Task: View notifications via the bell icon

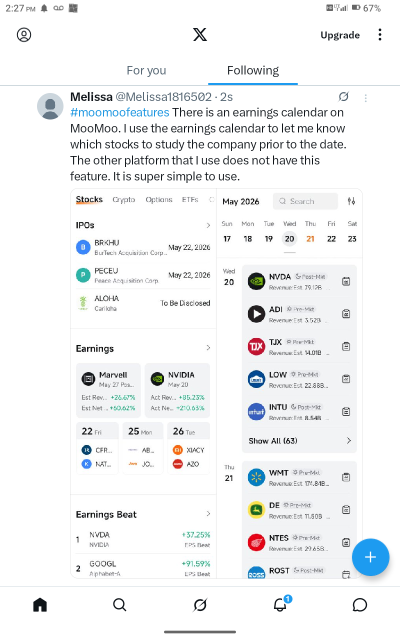Action: point(280,604)
